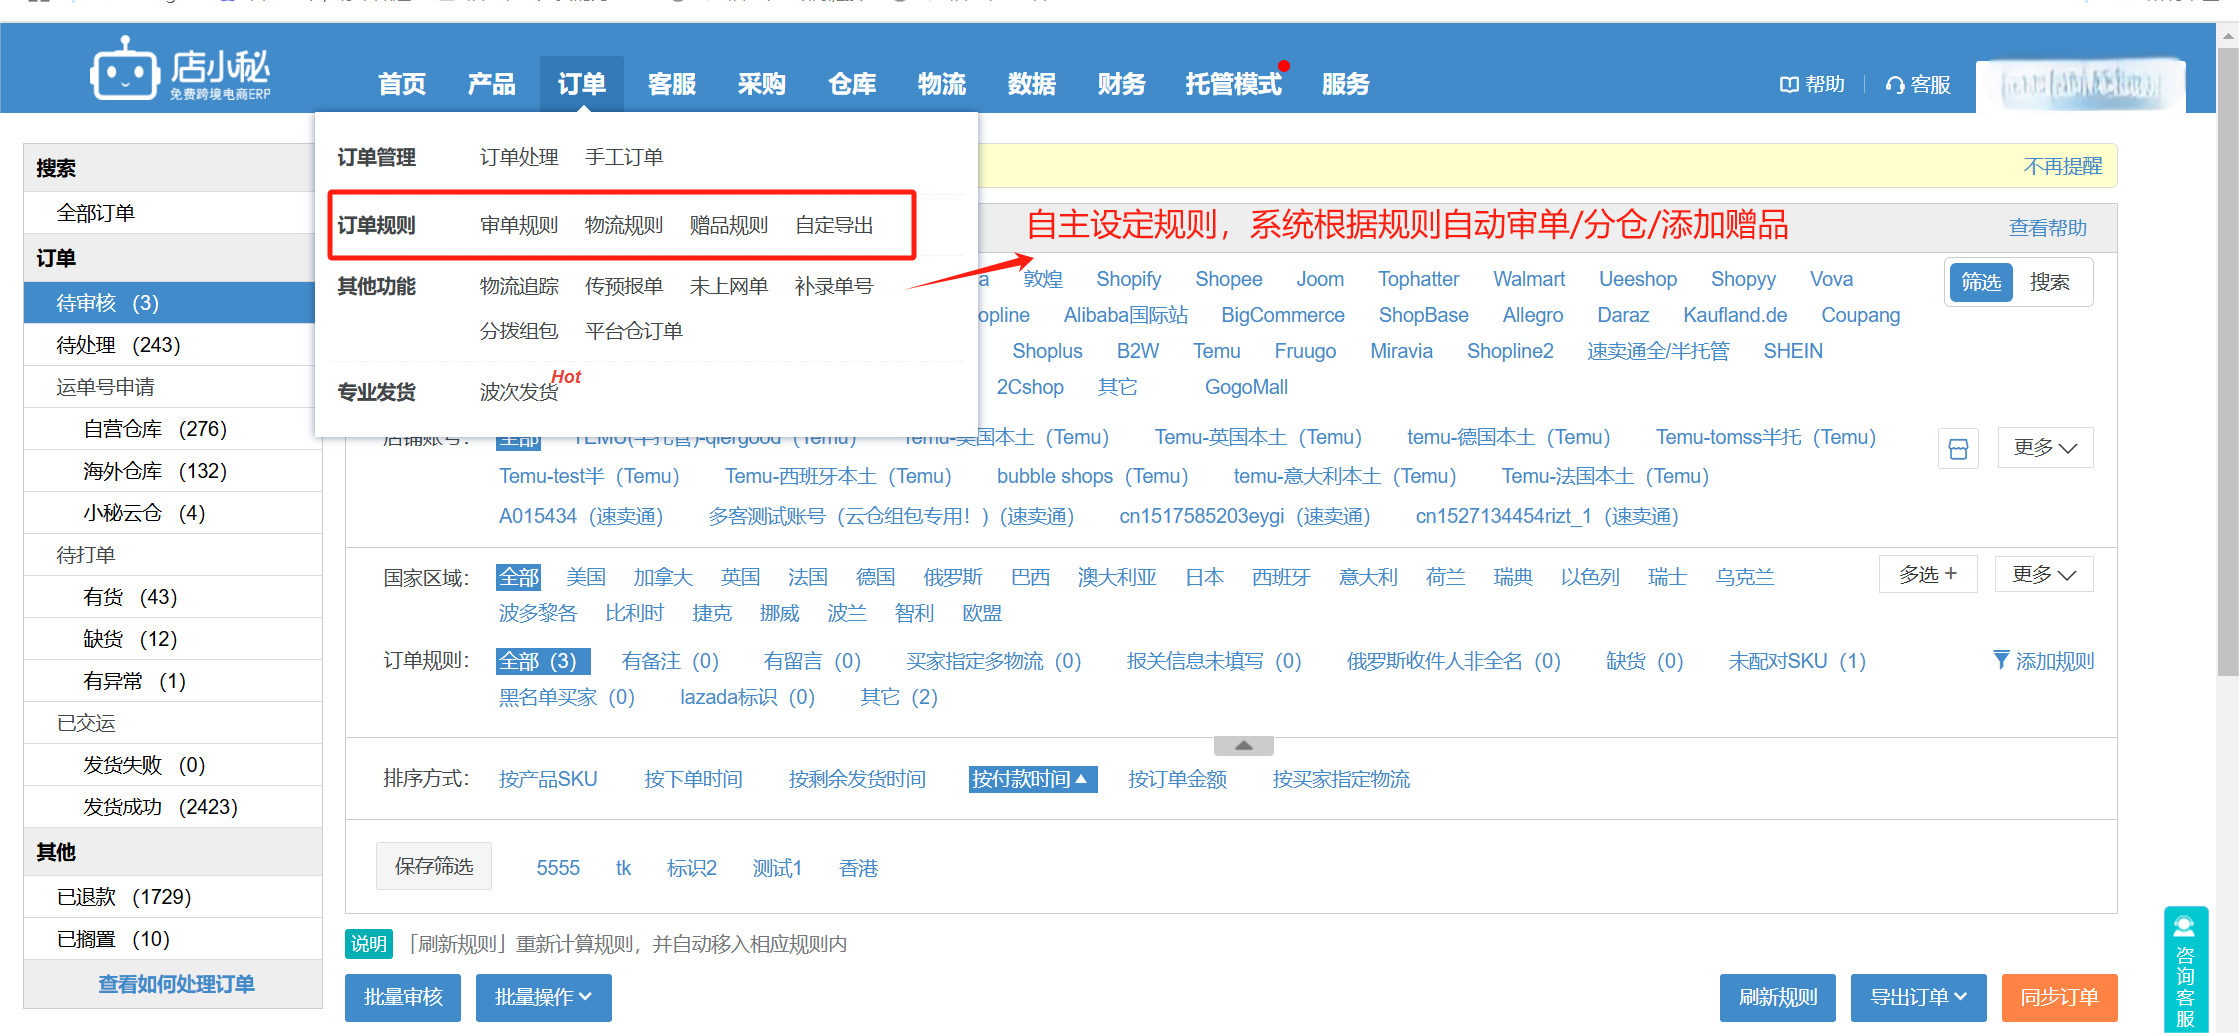Open the 批量操作 dropdown
The image size is (2239, 1033).
543,997
